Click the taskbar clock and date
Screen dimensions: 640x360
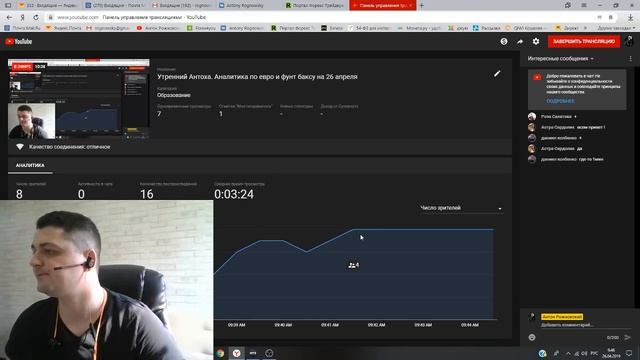611,353
